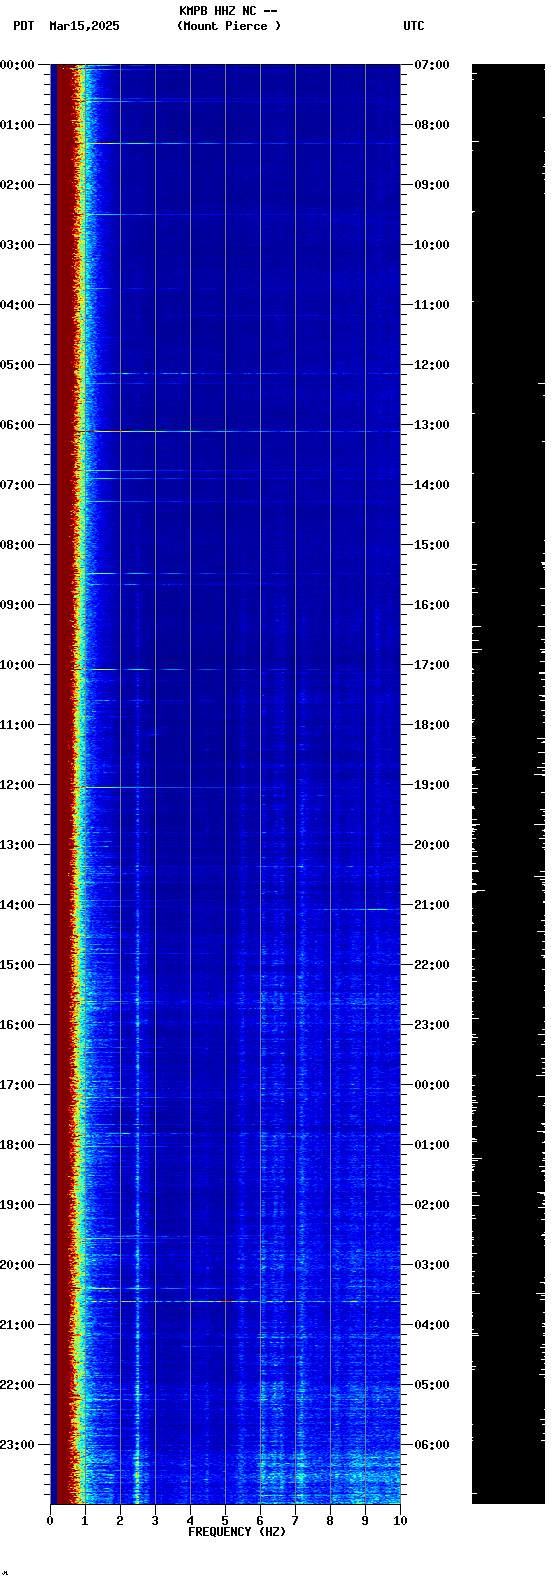Click the 12:00 UTC label on the right axis

(432, 365)
